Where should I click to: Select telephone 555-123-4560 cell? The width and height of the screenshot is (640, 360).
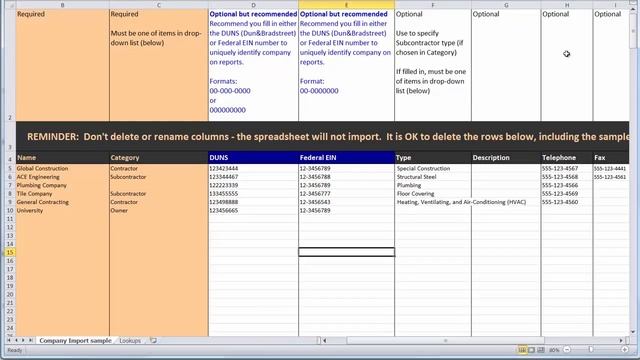(567, 202)
